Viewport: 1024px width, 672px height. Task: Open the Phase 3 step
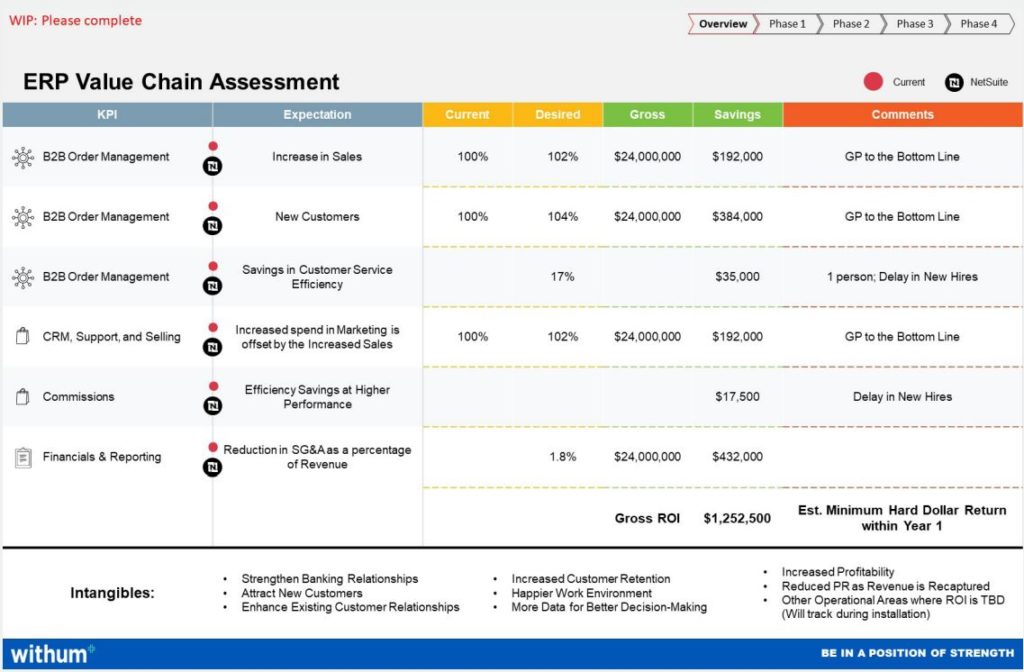pyautogui.click(x=915, y=24)
